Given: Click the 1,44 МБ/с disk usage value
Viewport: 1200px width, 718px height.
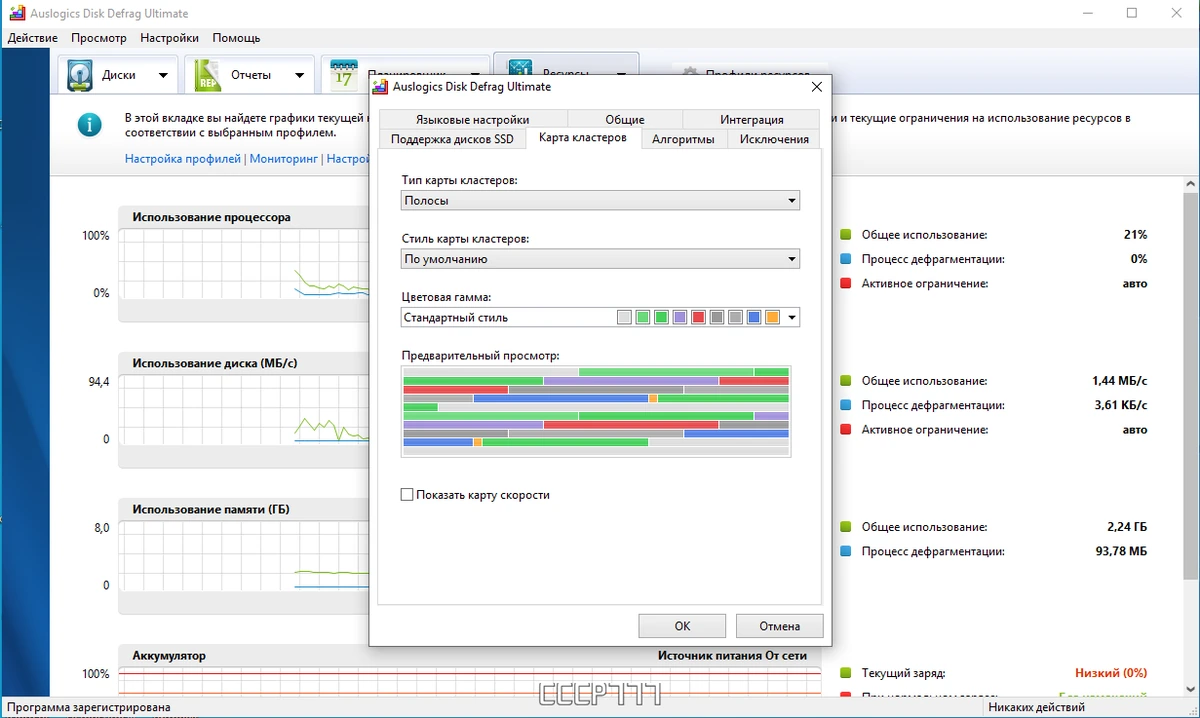Looking at the screenshot, I should (1119, 381).
